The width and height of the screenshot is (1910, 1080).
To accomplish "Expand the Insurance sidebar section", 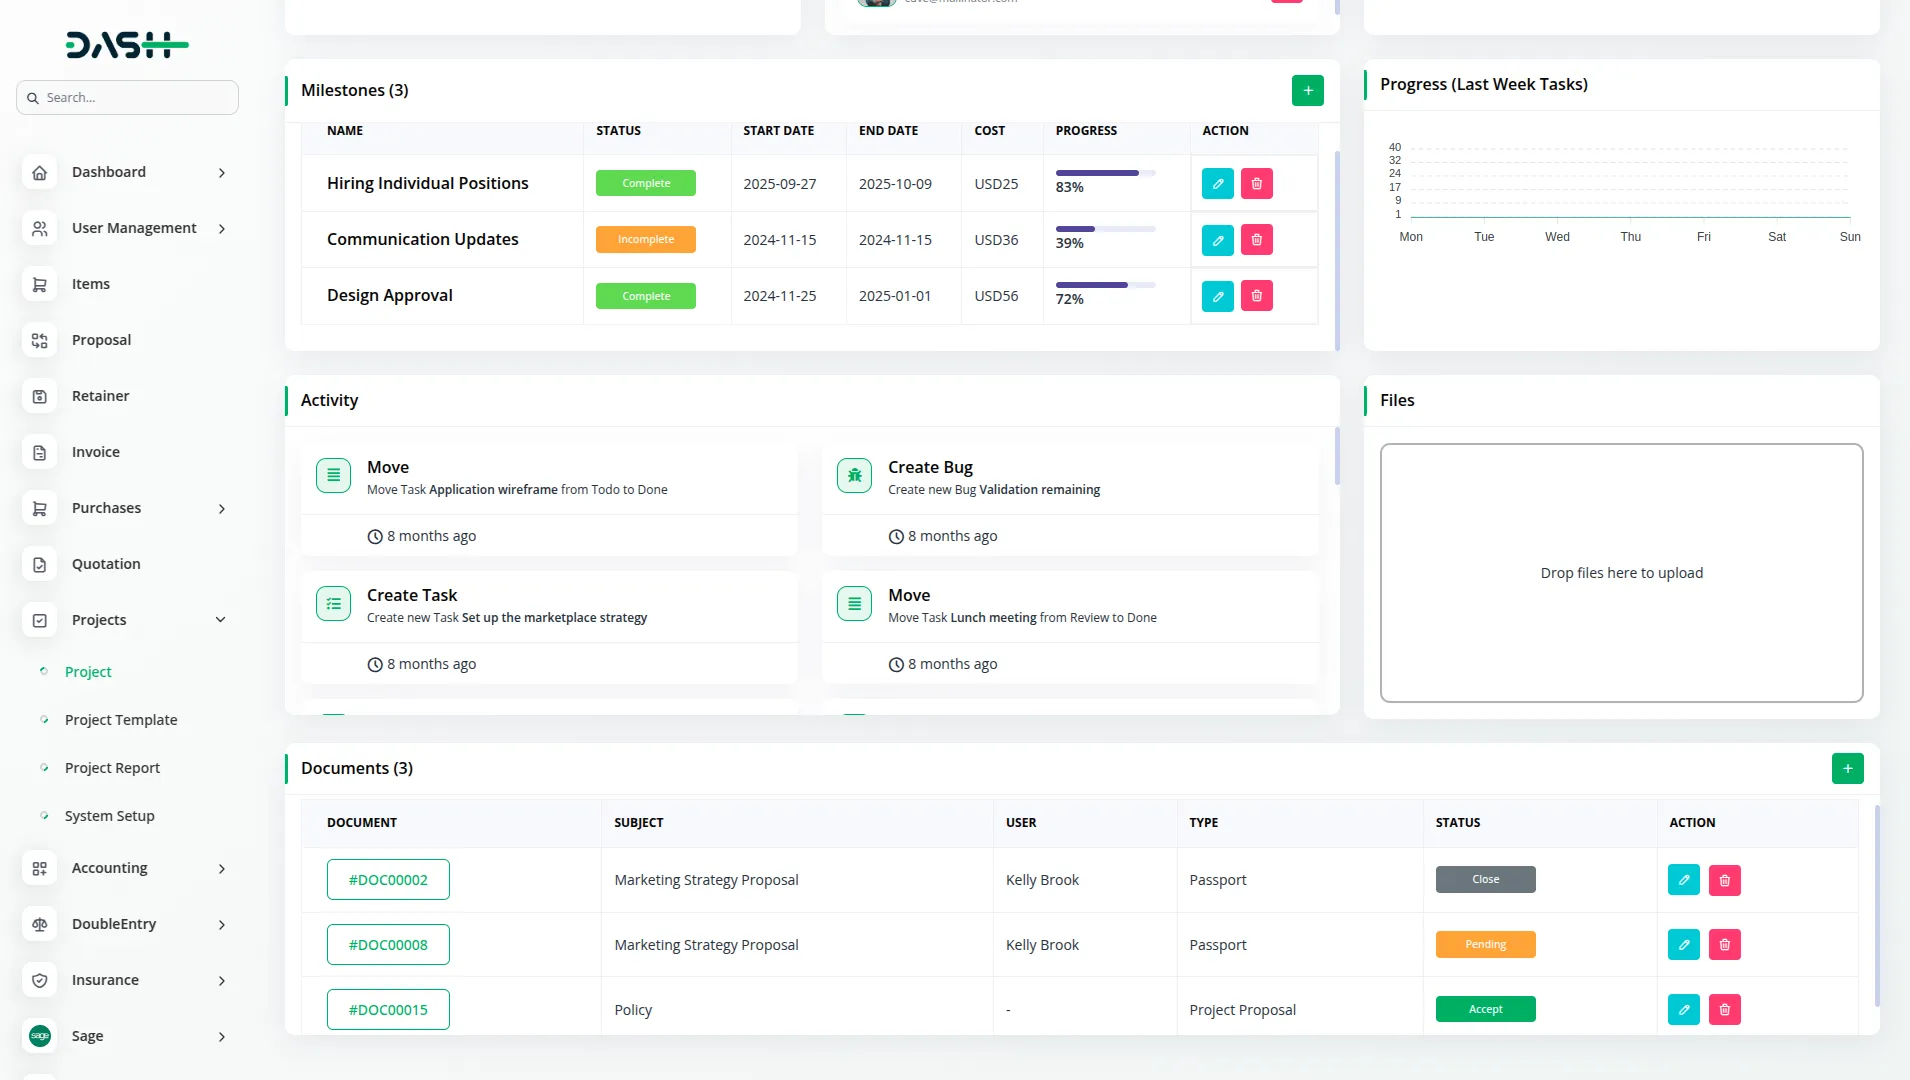I will [x=221, y=980].
